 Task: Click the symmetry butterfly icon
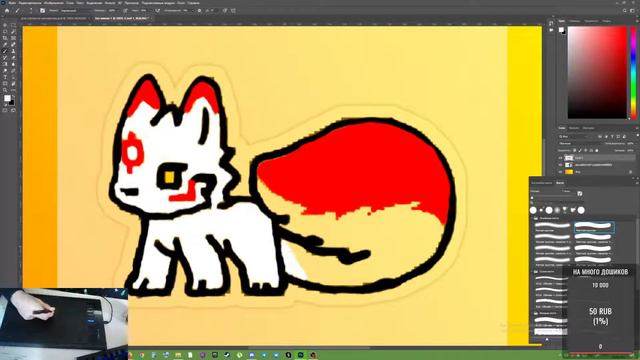click(x=233, y=11)
